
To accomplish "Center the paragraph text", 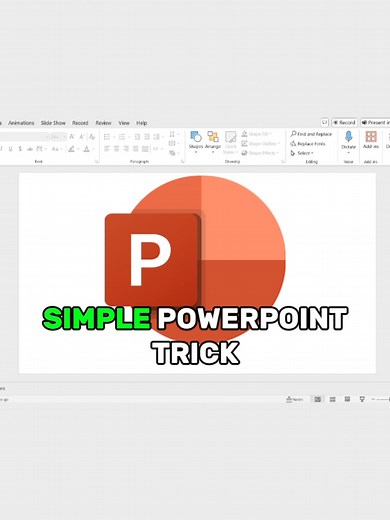I will coord(116,149).
